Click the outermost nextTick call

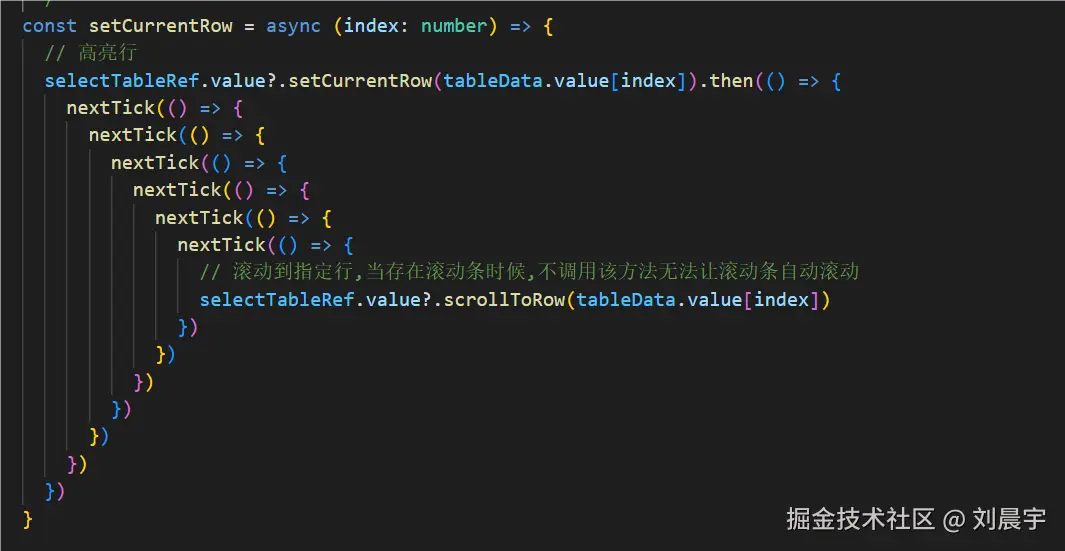pyautogui.click(x=110, y=107)
